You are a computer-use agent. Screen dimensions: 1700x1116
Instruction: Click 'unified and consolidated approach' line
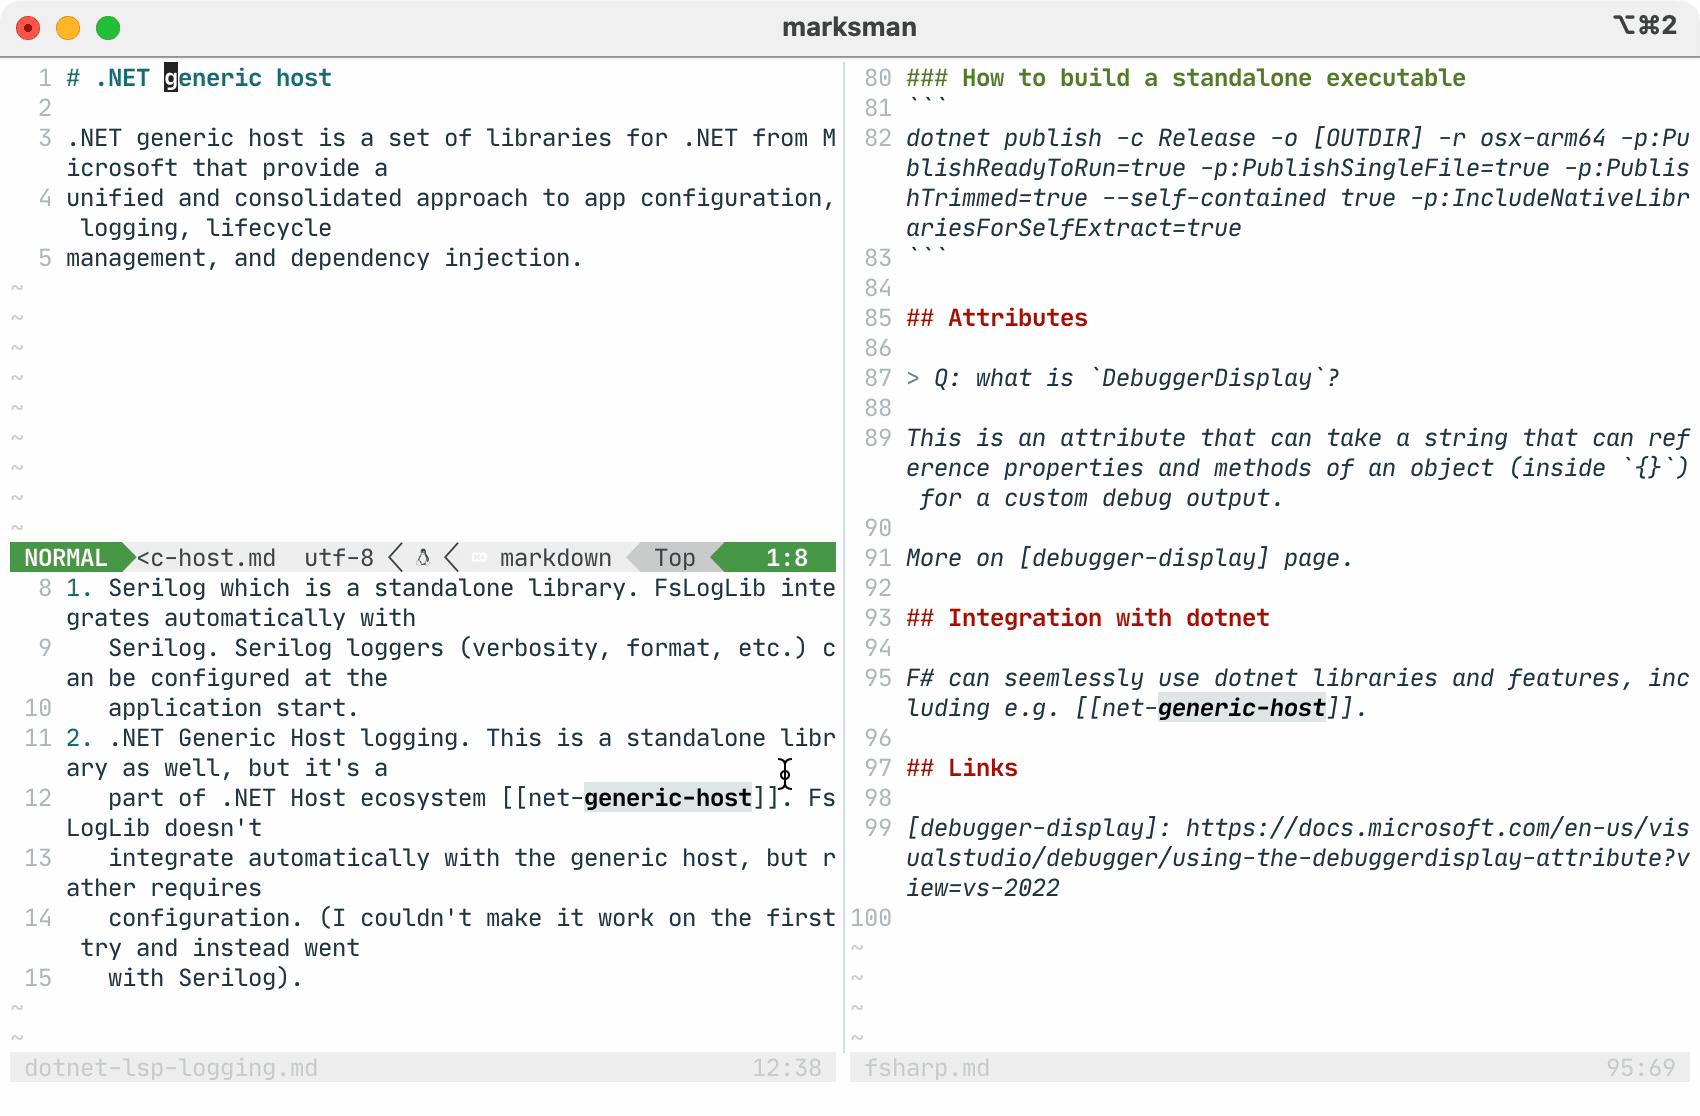(450, 198)
